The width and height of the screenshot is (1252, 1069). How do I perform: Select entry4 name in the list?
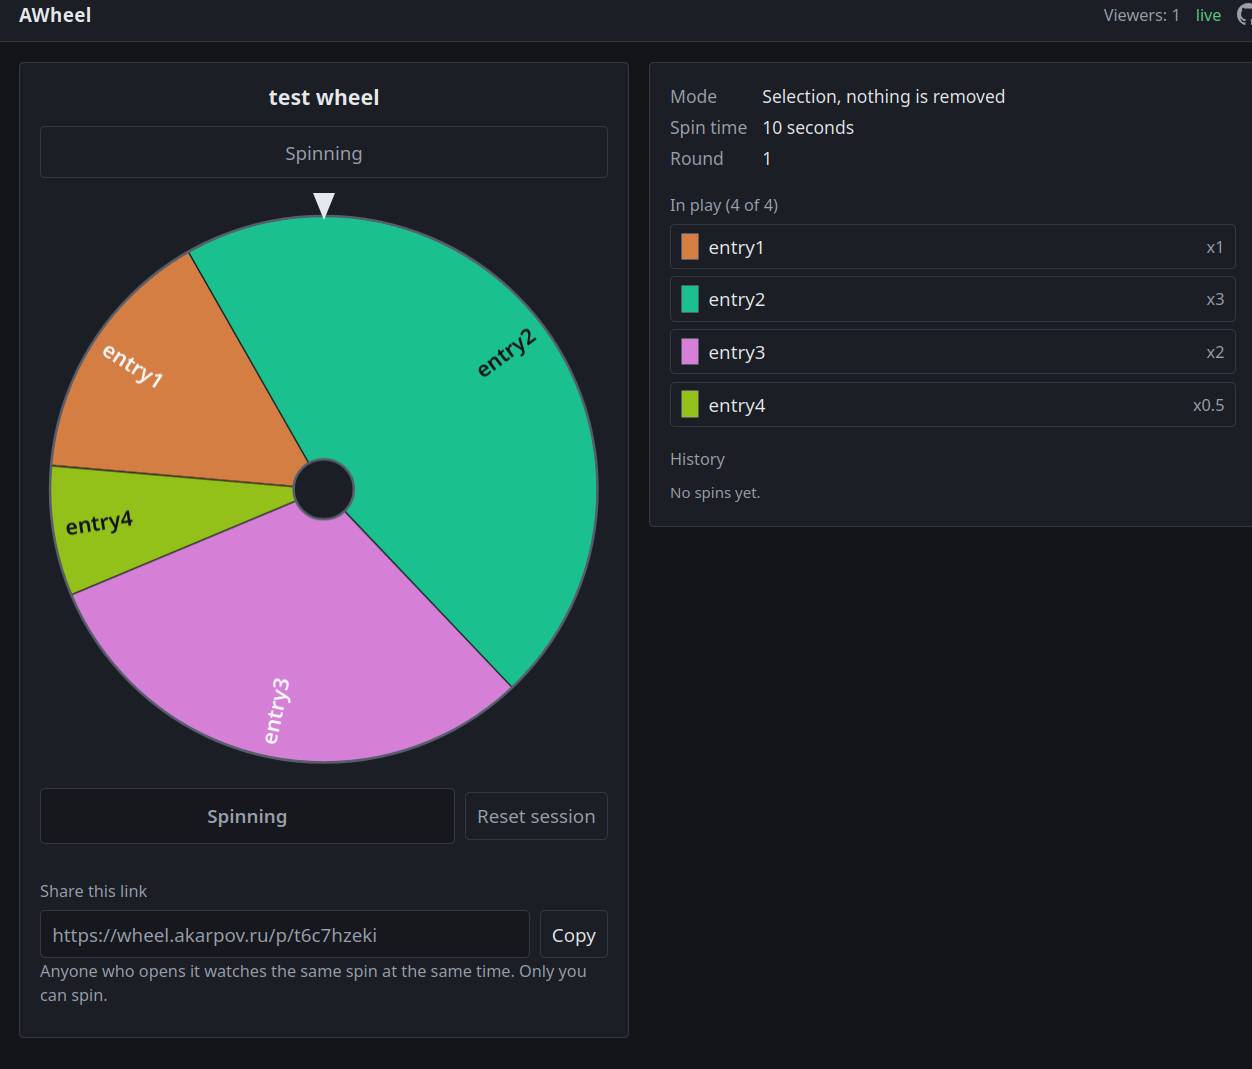pos(737,406)
